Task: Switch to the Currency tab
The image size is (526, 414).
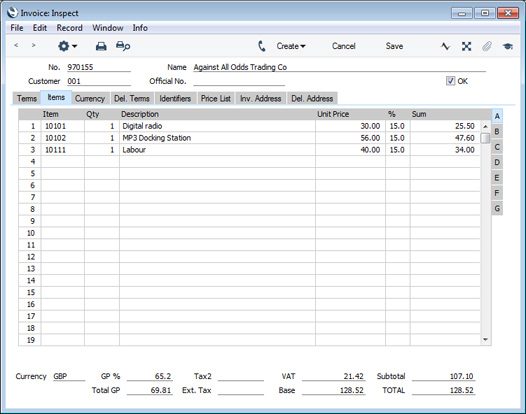Action: [90, 99]
